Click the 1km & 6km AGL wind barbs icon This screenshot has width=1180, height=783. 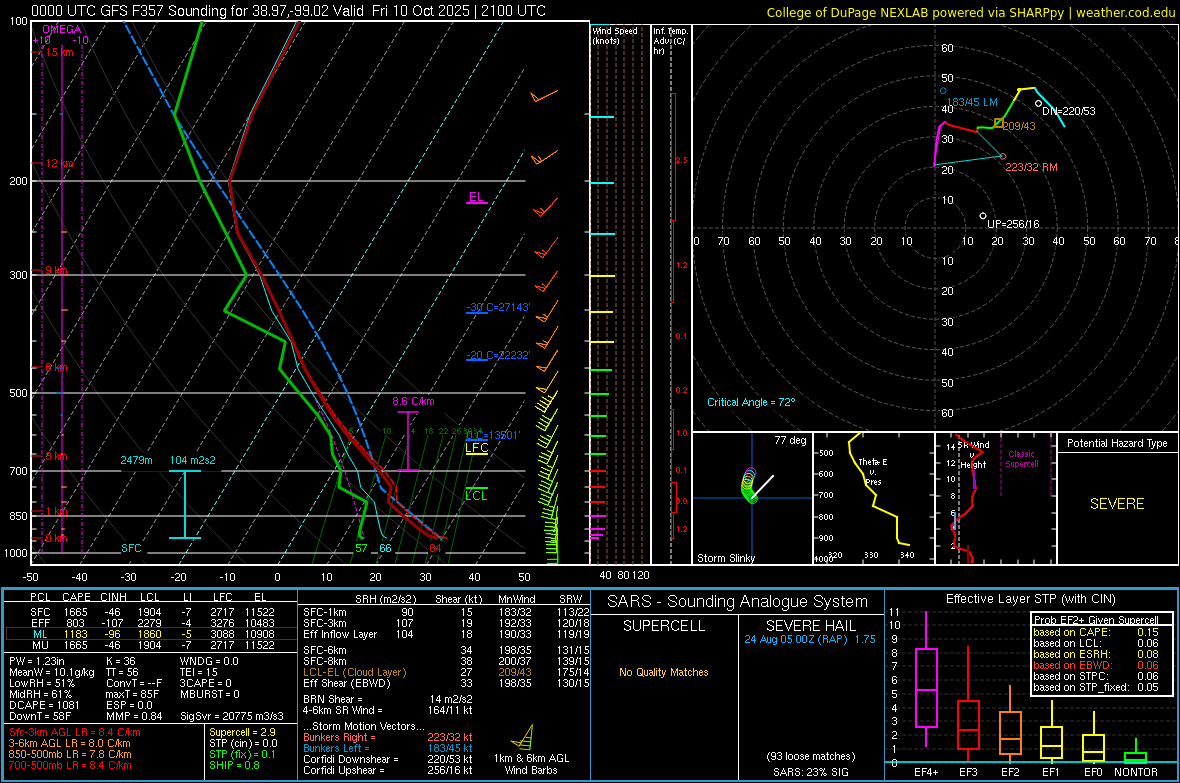(524, 737)
